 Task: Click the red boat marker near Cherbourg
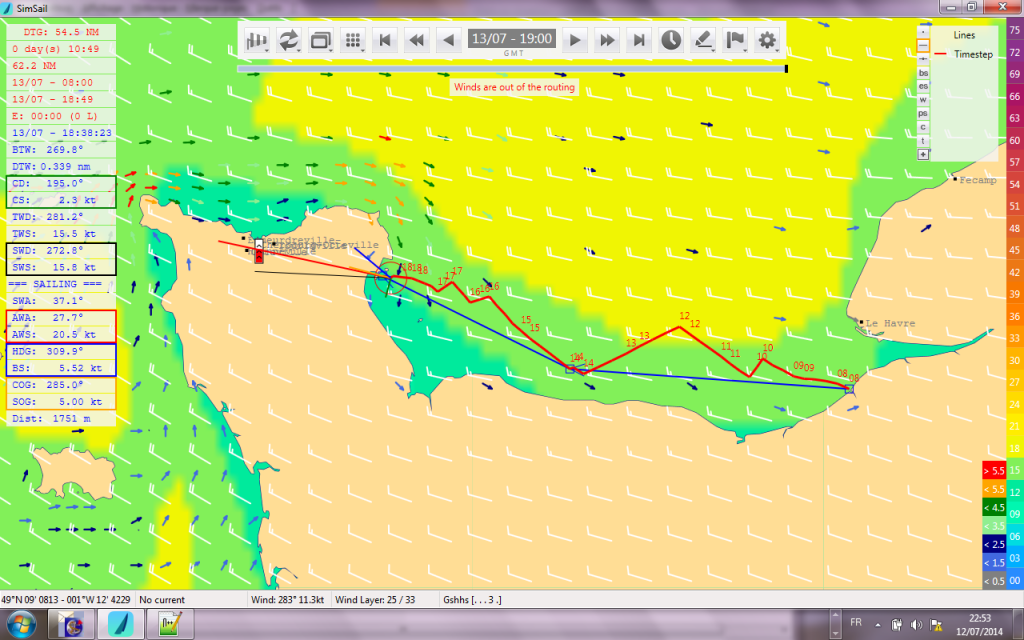259,251
